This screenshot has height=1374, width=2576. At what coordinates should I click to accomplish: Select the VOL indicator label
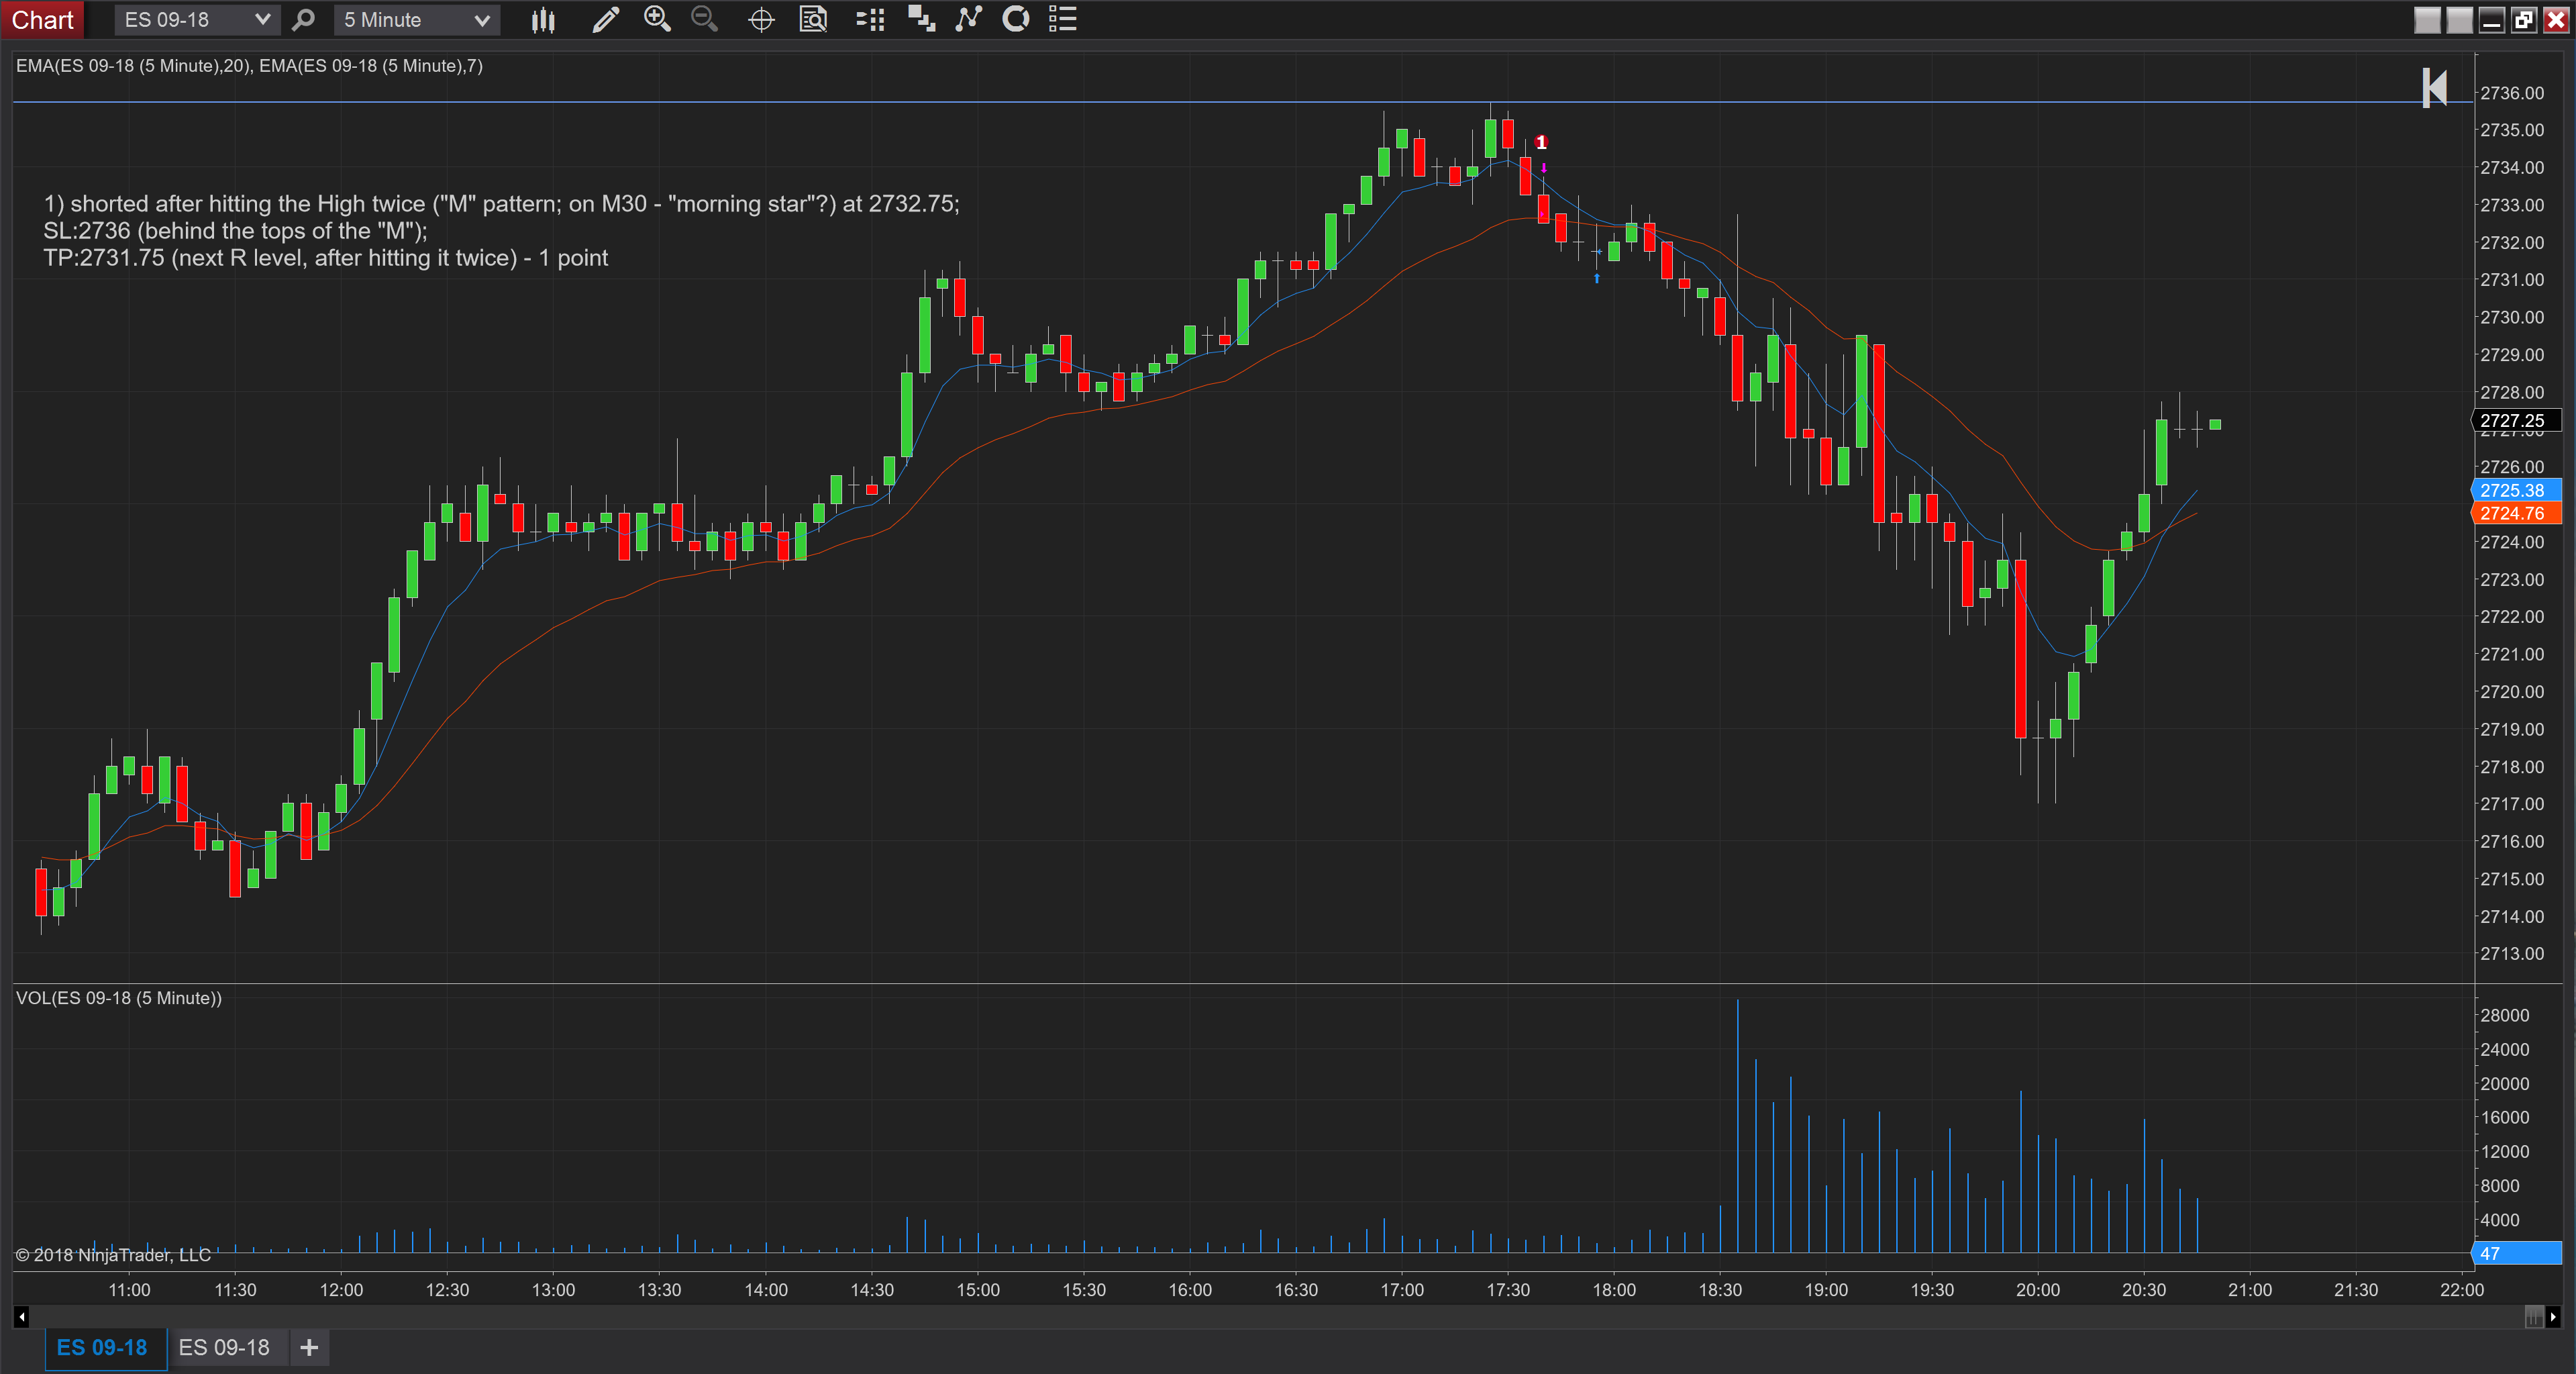pyautogui.click(x=119, y=998)
